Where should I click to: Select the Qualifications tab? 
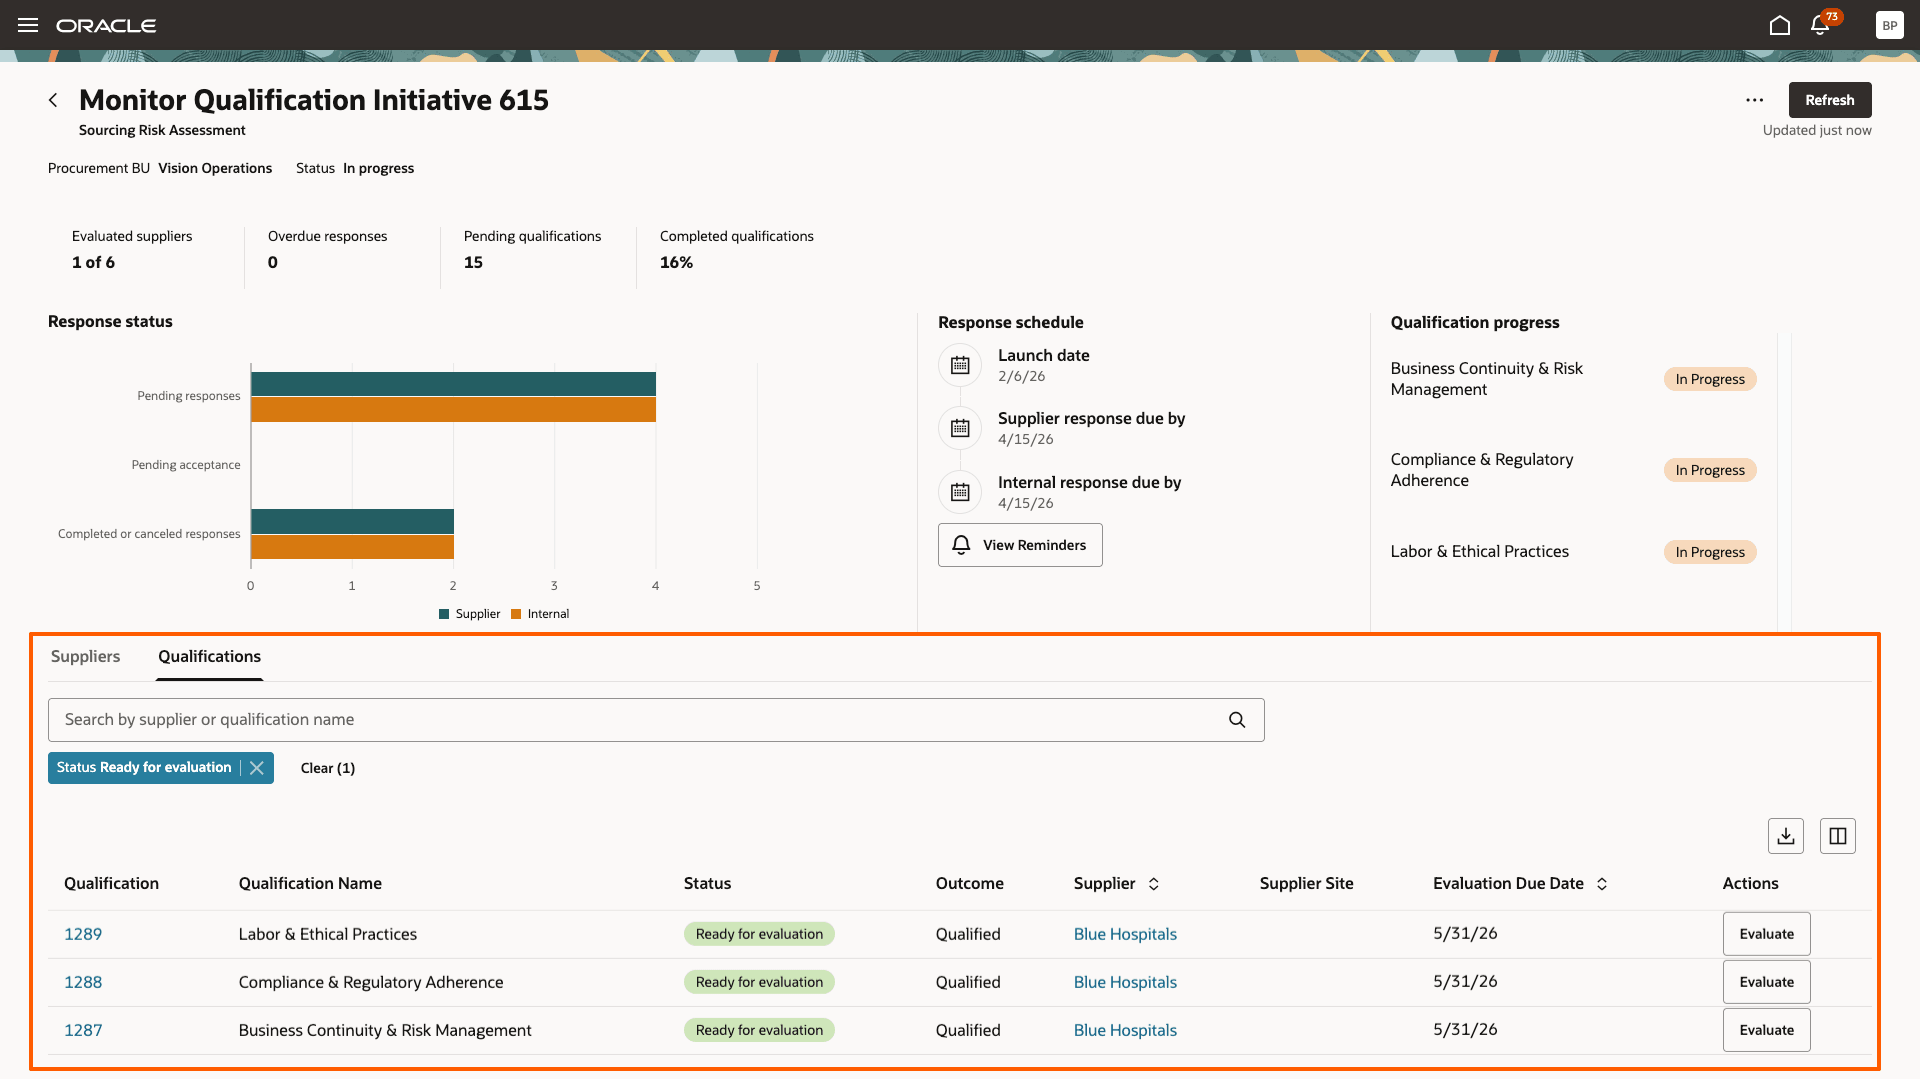(x=209, y=656)
